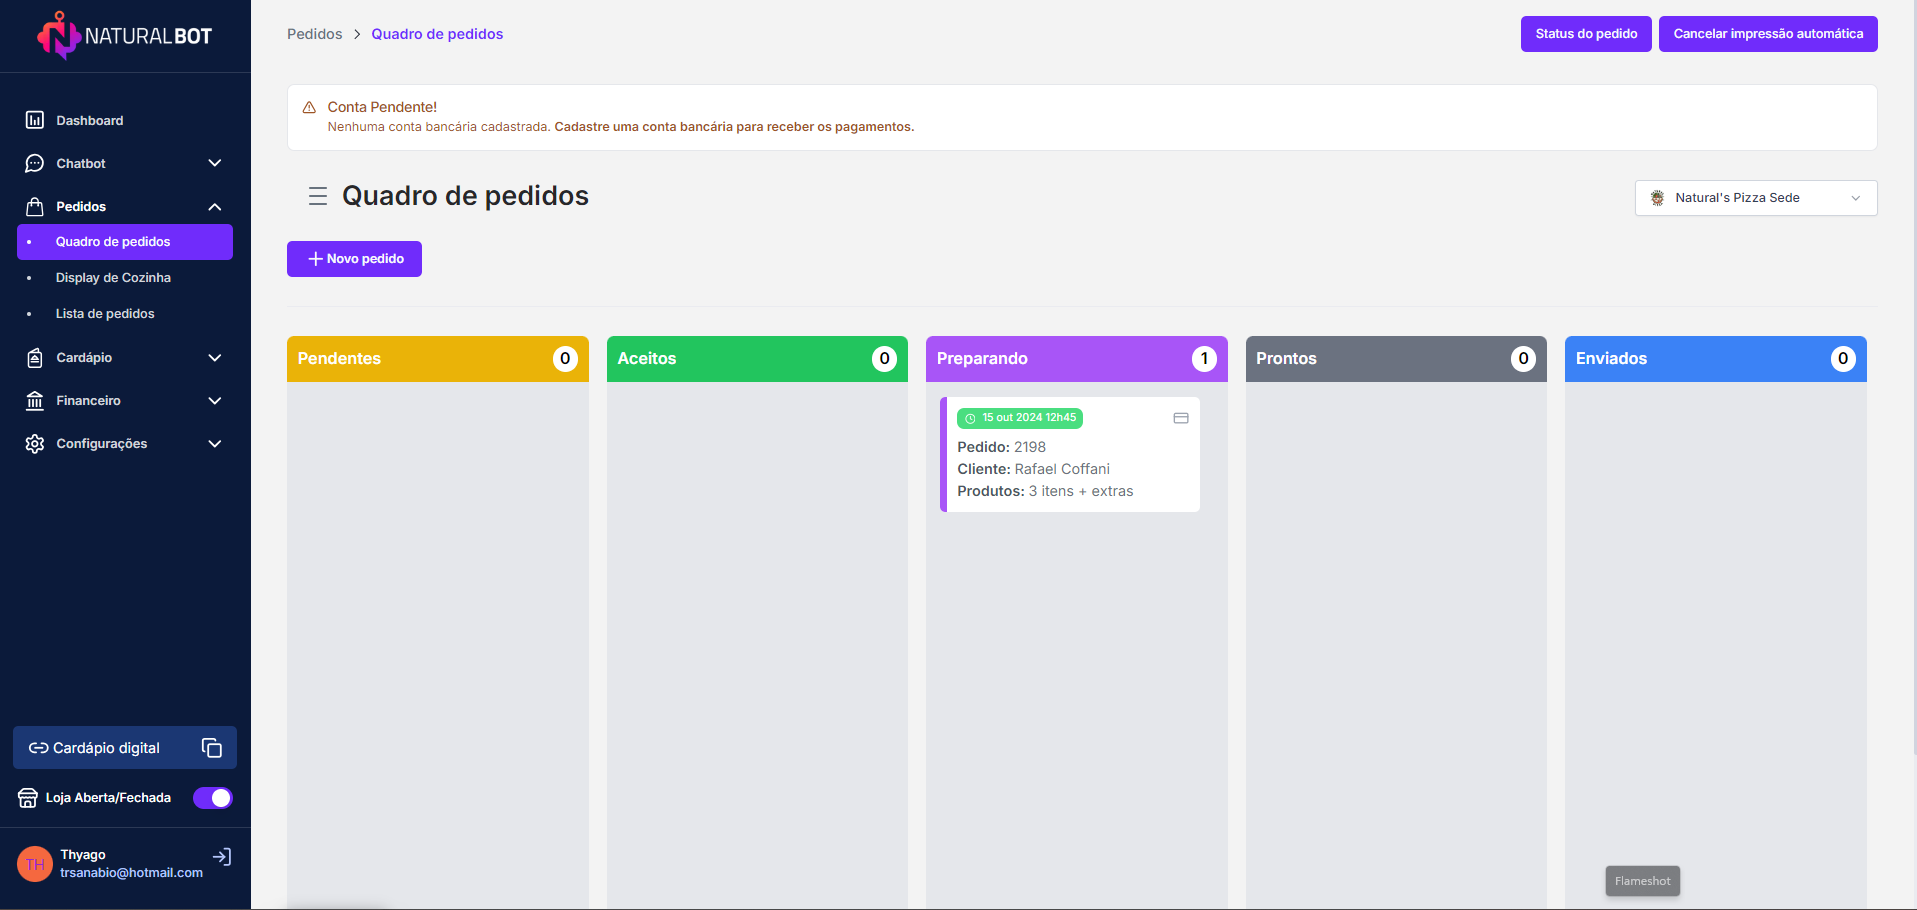Click the card icon on order 2198
Viewport: 1917px width, 910px height.
pos(1180,418)
